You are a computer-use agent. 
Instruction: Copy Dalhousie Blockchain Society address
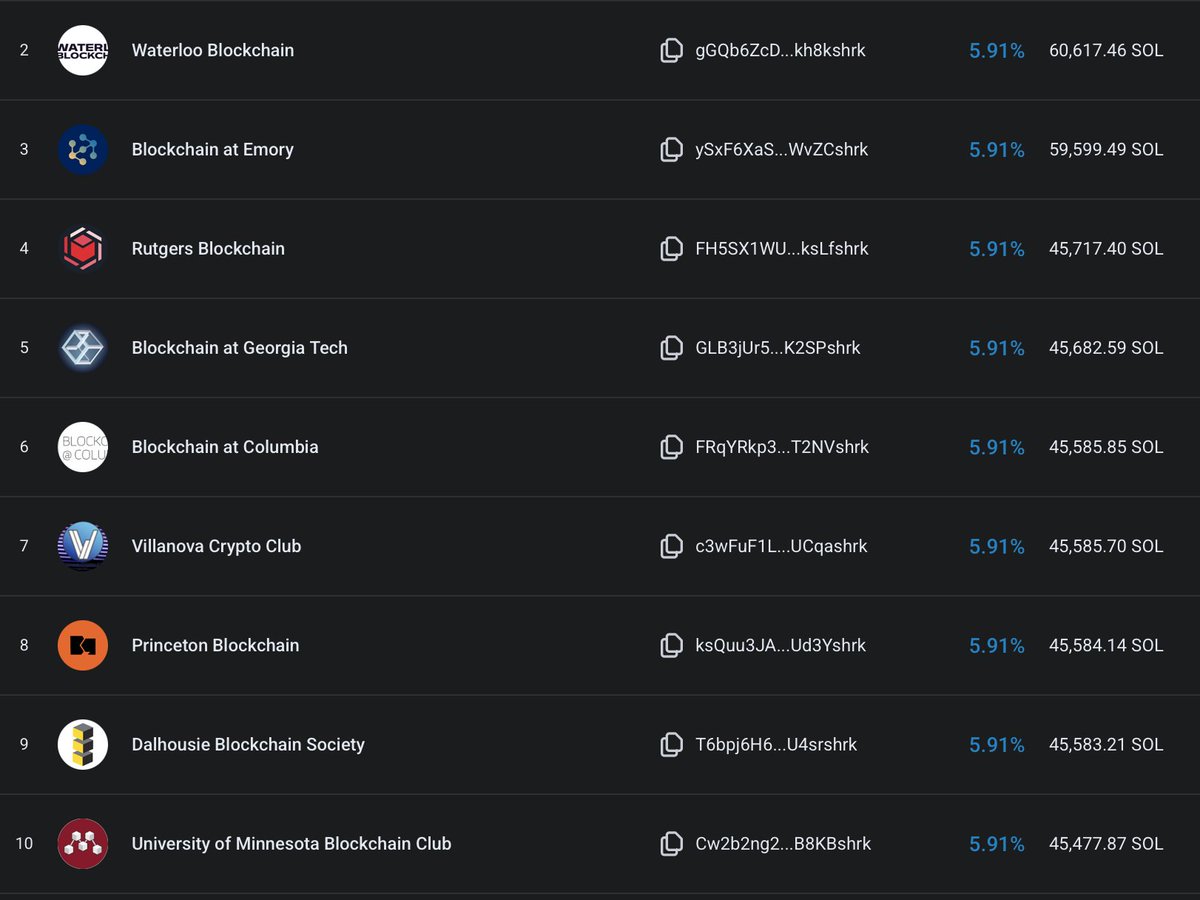click(x=672, y=744)
